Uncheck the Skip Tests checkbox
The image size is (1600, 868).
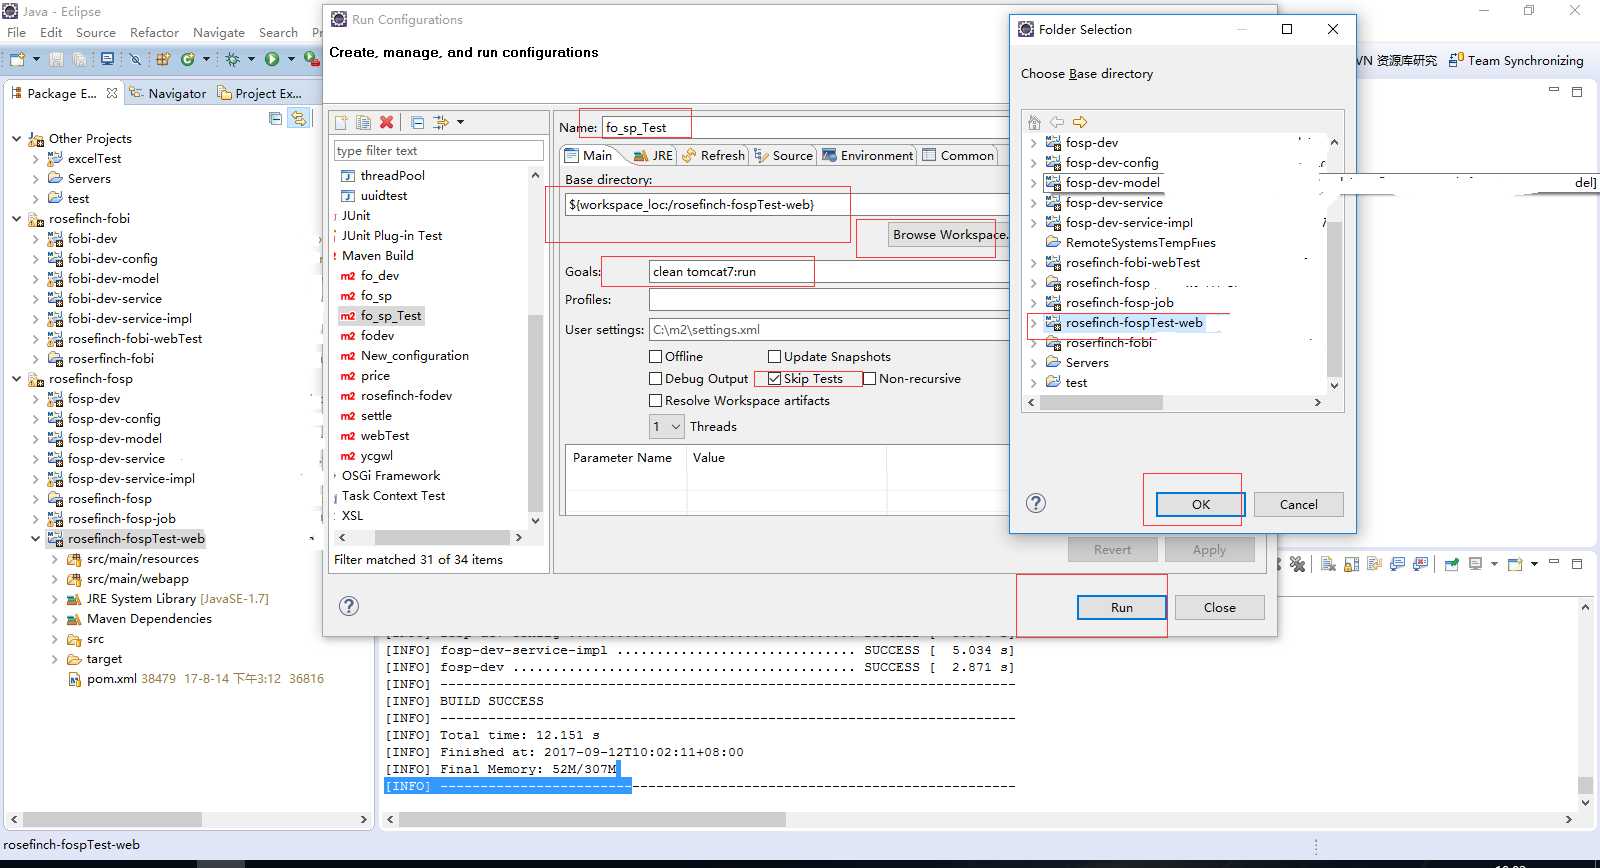point(775,379)
